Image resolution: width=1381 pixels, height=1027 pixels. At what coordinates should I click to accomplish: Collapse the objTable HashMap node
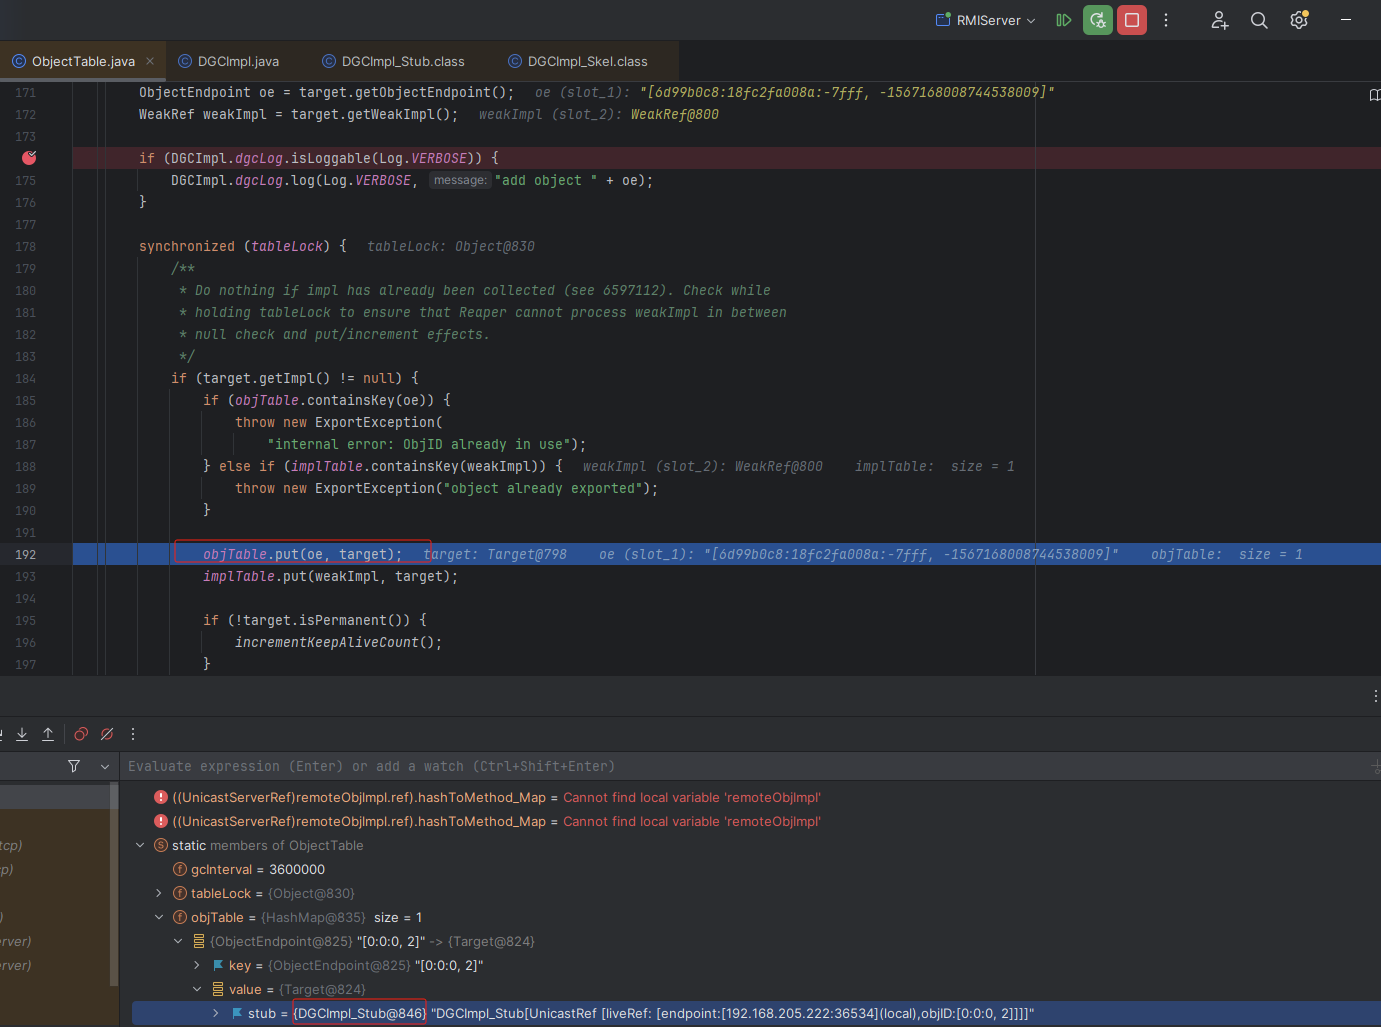pyautogui.click(x=158, y=917)
